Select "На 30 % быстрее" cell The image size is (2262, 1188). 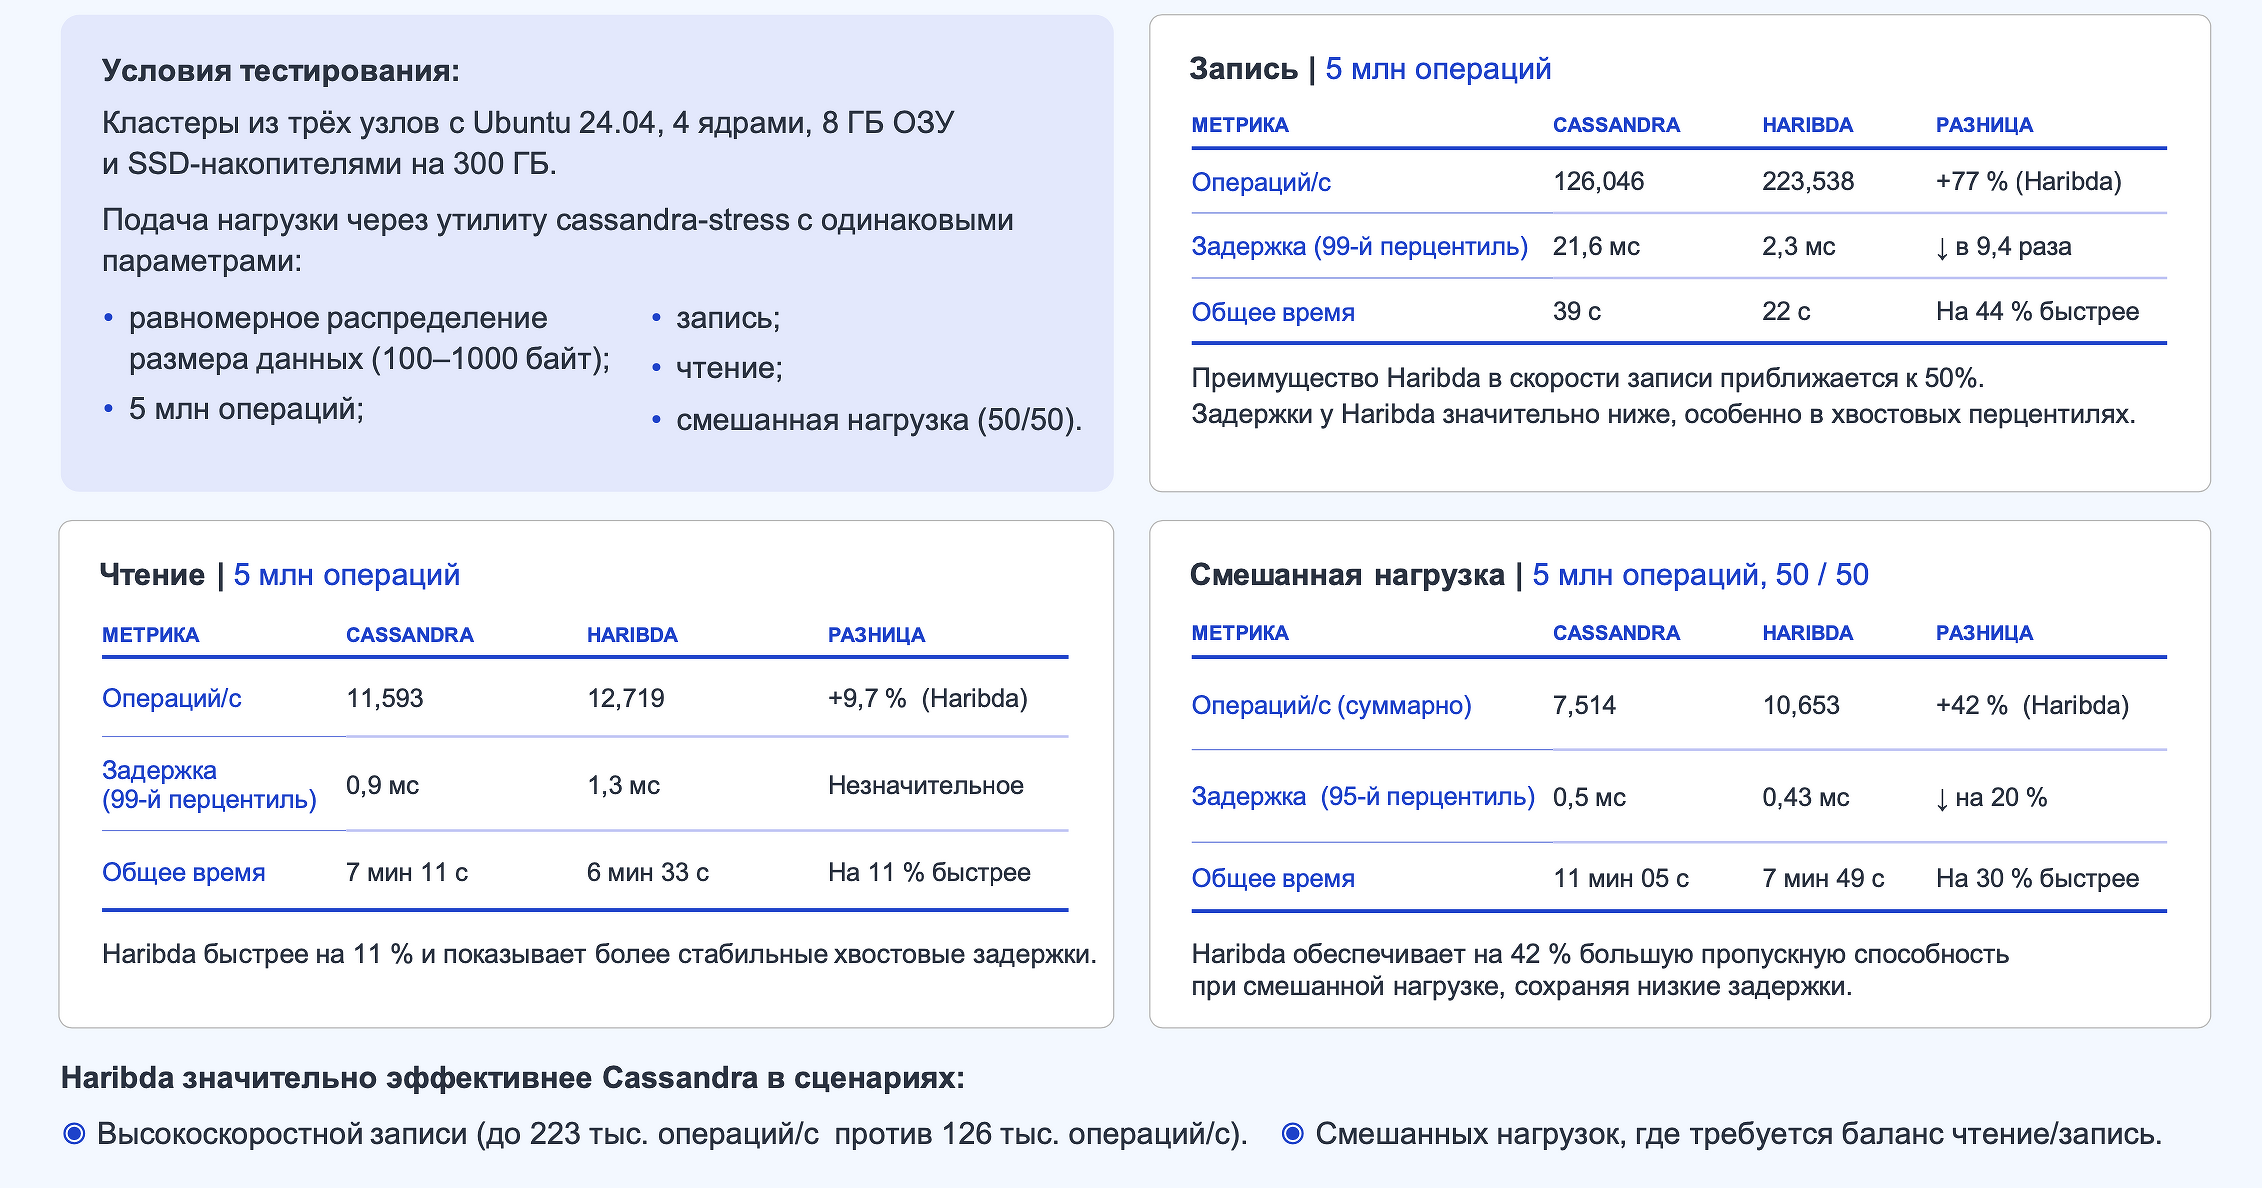pos(2038,878)
